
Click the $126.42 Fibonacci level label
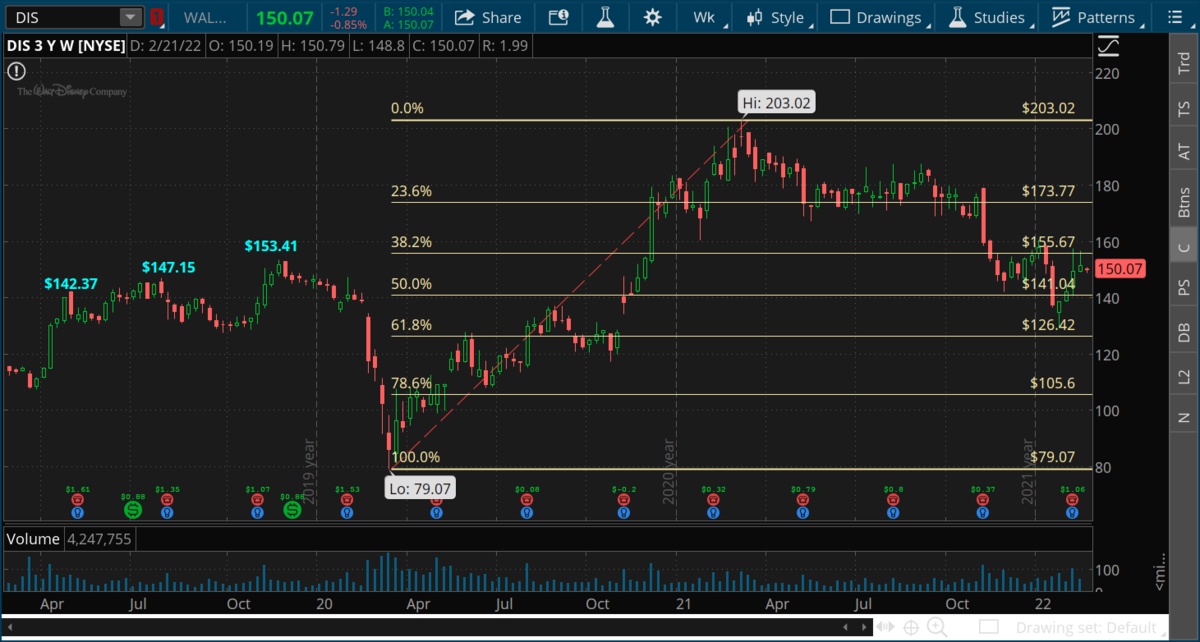(1048, 325)
